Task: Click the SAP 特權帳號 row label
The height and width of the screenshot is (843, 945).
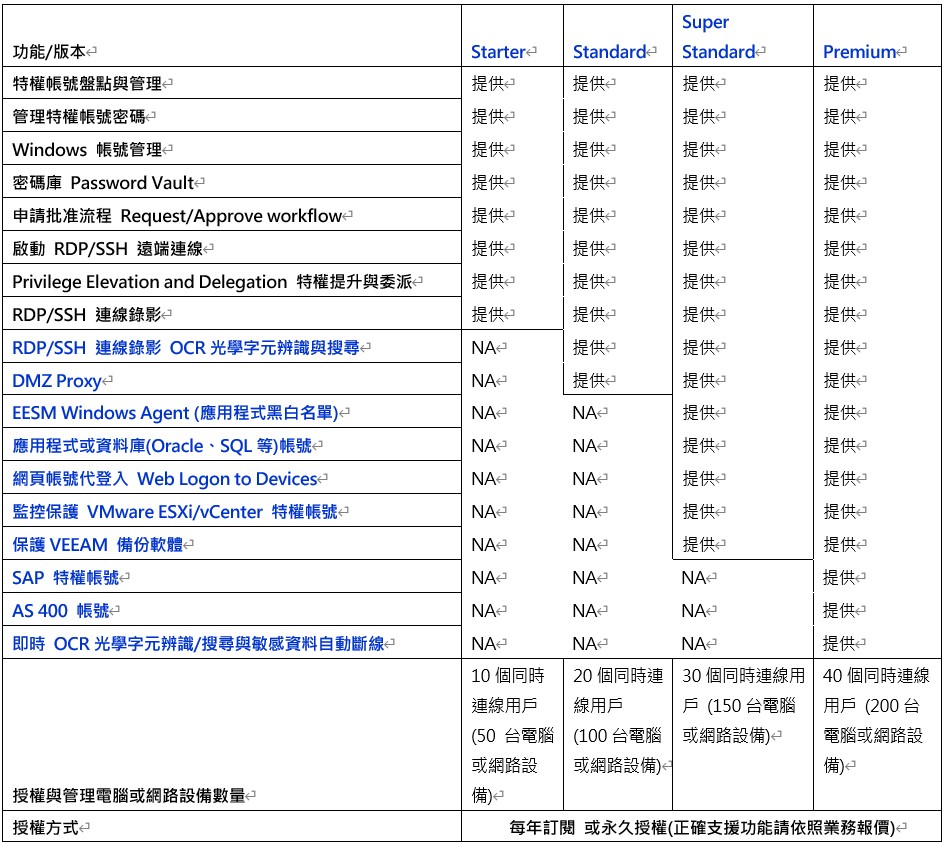Action: point(66,578)
